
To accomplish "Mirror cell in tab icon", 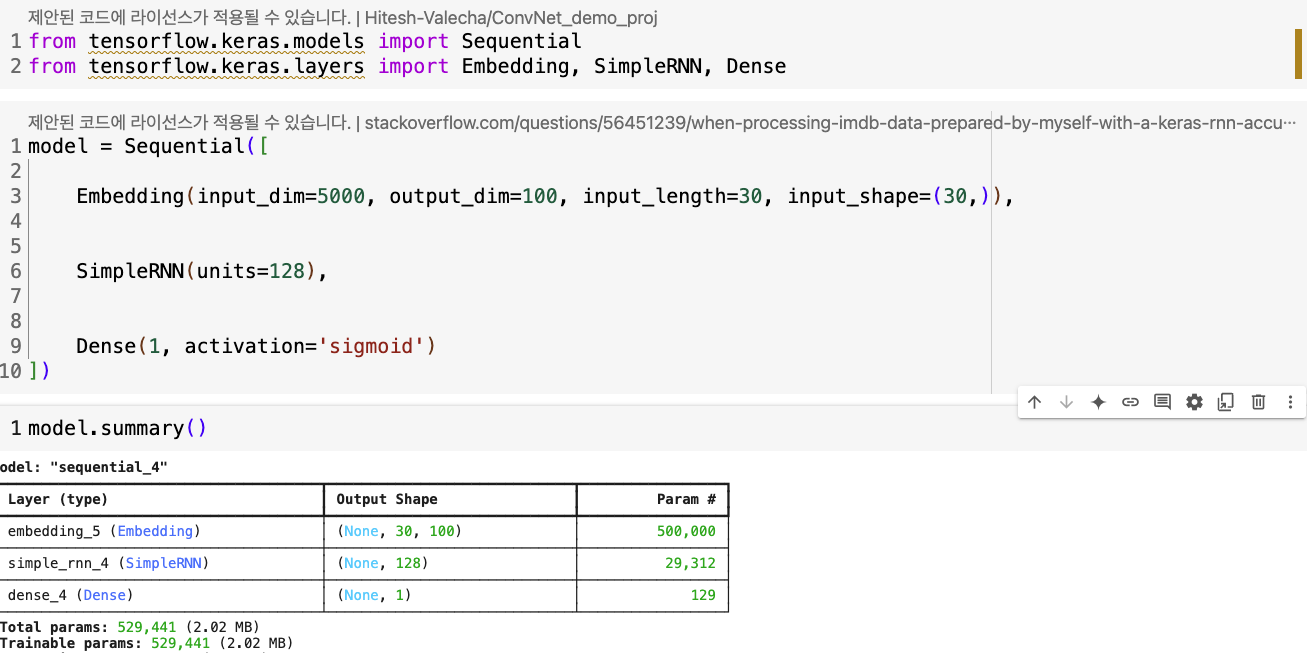I will [x=1226, y=402].
